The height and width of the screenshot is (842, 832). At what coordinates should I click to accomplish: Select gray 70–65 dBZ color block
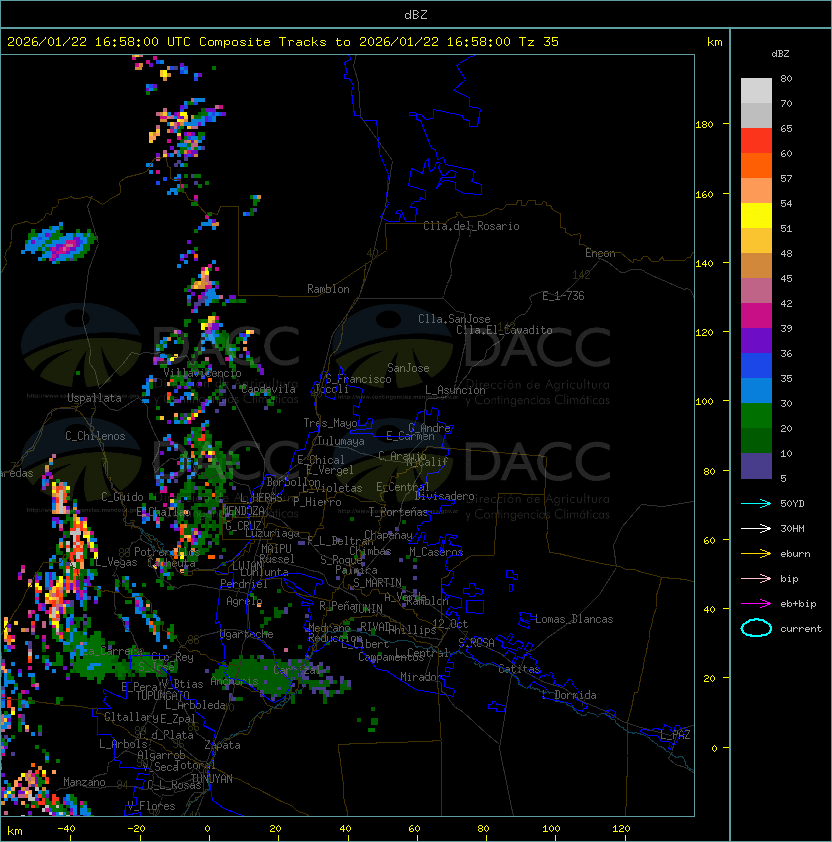coord(756,115)
